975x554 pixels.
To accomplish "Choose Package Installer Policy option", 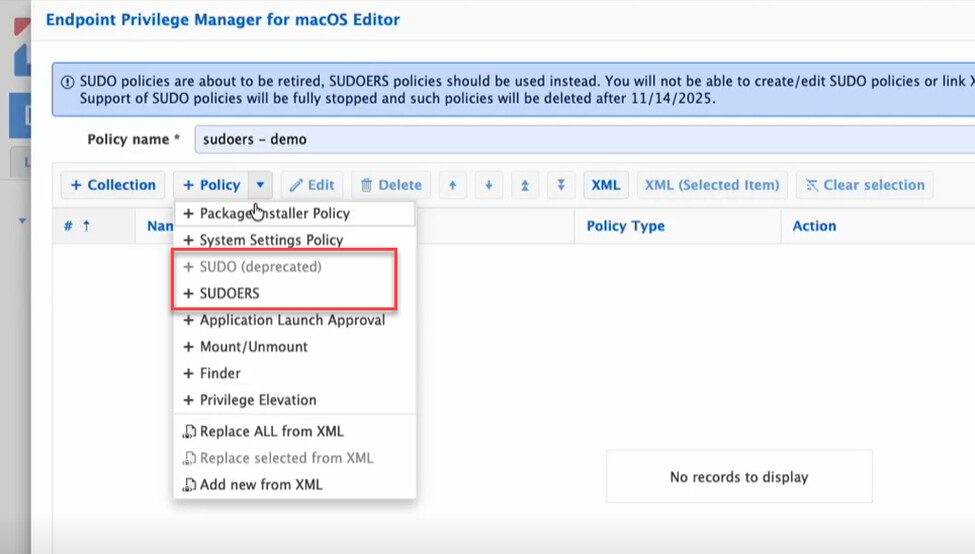I will pyautogui.click(x=274, y=213).
